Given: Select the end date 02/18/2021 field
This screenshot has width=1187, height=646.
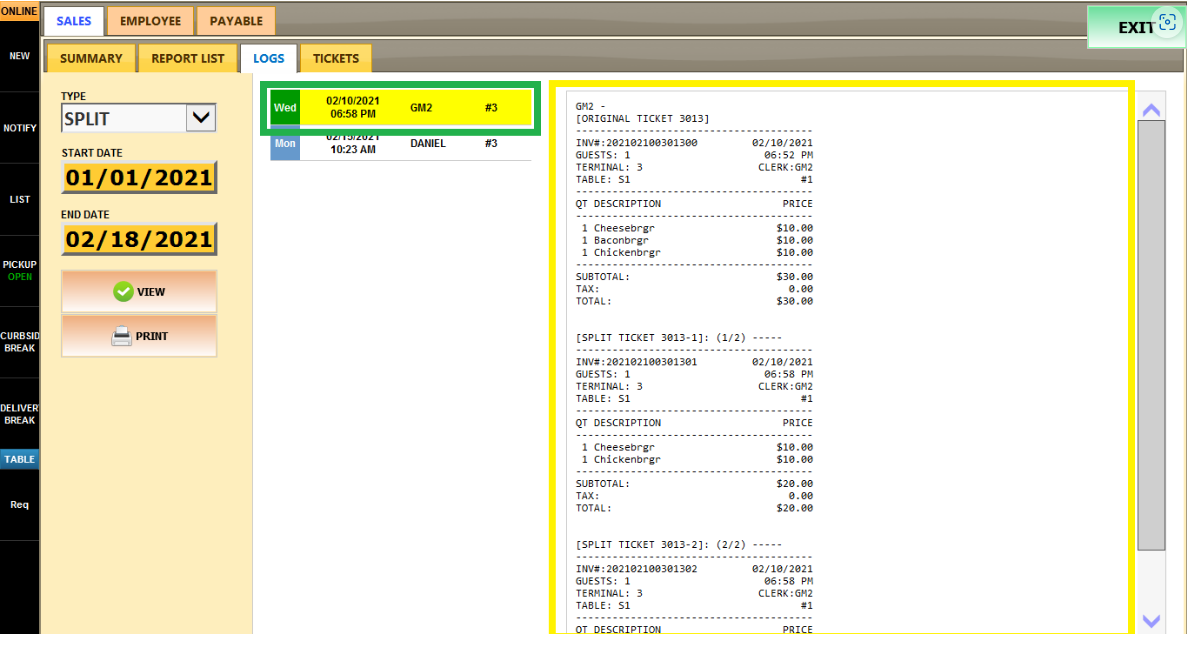Looking at the screenshot, I should point(139,239).
